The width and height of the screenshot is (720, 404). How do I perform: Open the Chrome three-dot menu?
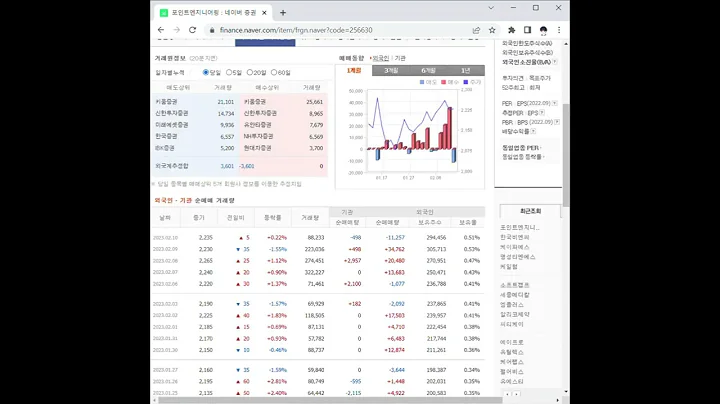[x=559, y=30]
